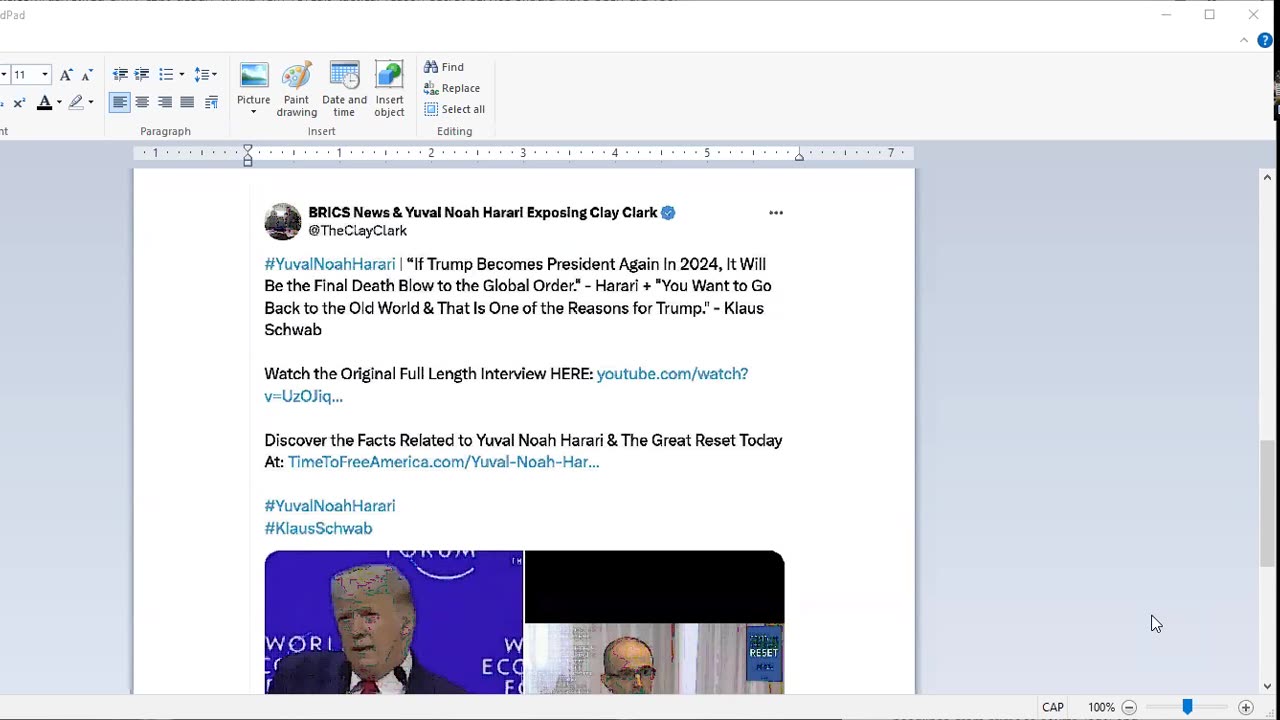The width and height of the screenshot is (1280, 720).
Task: Insert a Paint drawing
Action: click(297, 89)
